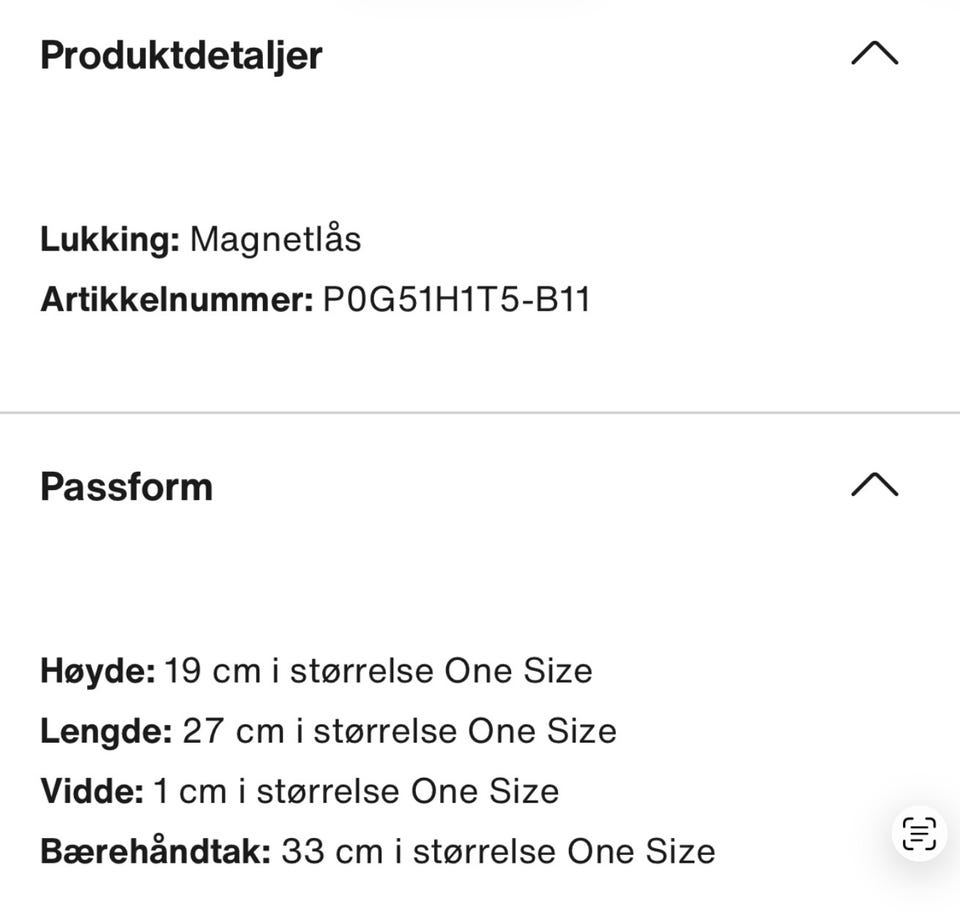Select the Artikkelnummer label
The width and height of the screenshot is (960, 920).
(x=177, y=299)
